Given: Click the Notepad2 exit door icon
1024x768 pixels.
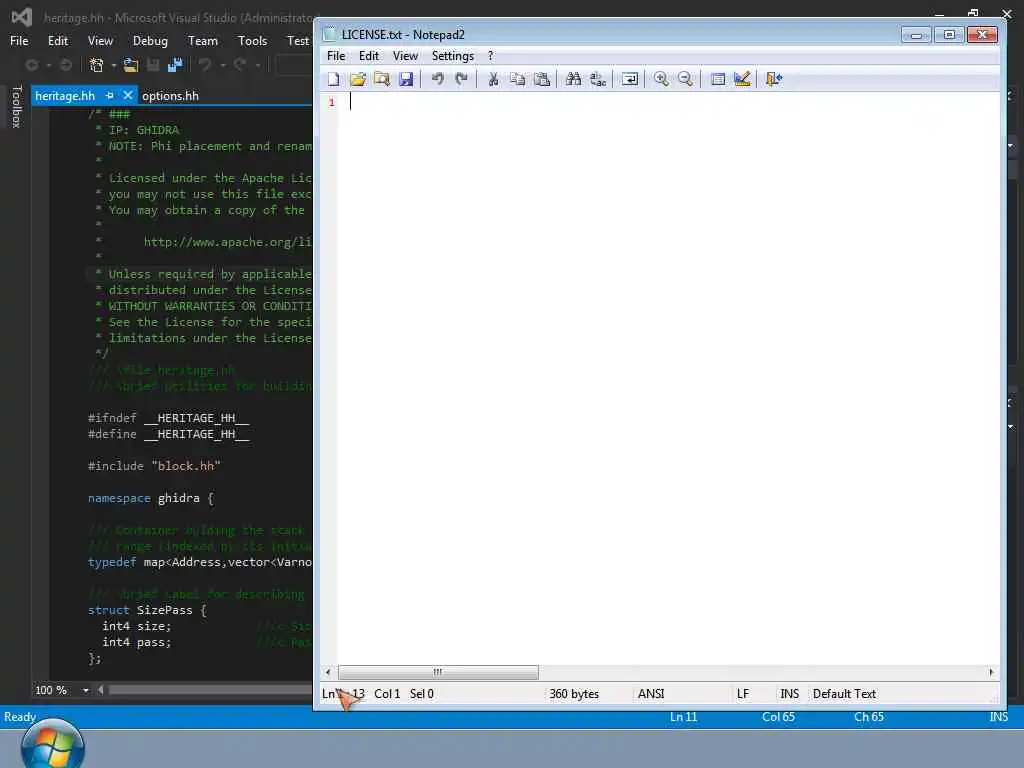Looking at the screenshot, I should (x=773, y=79).
